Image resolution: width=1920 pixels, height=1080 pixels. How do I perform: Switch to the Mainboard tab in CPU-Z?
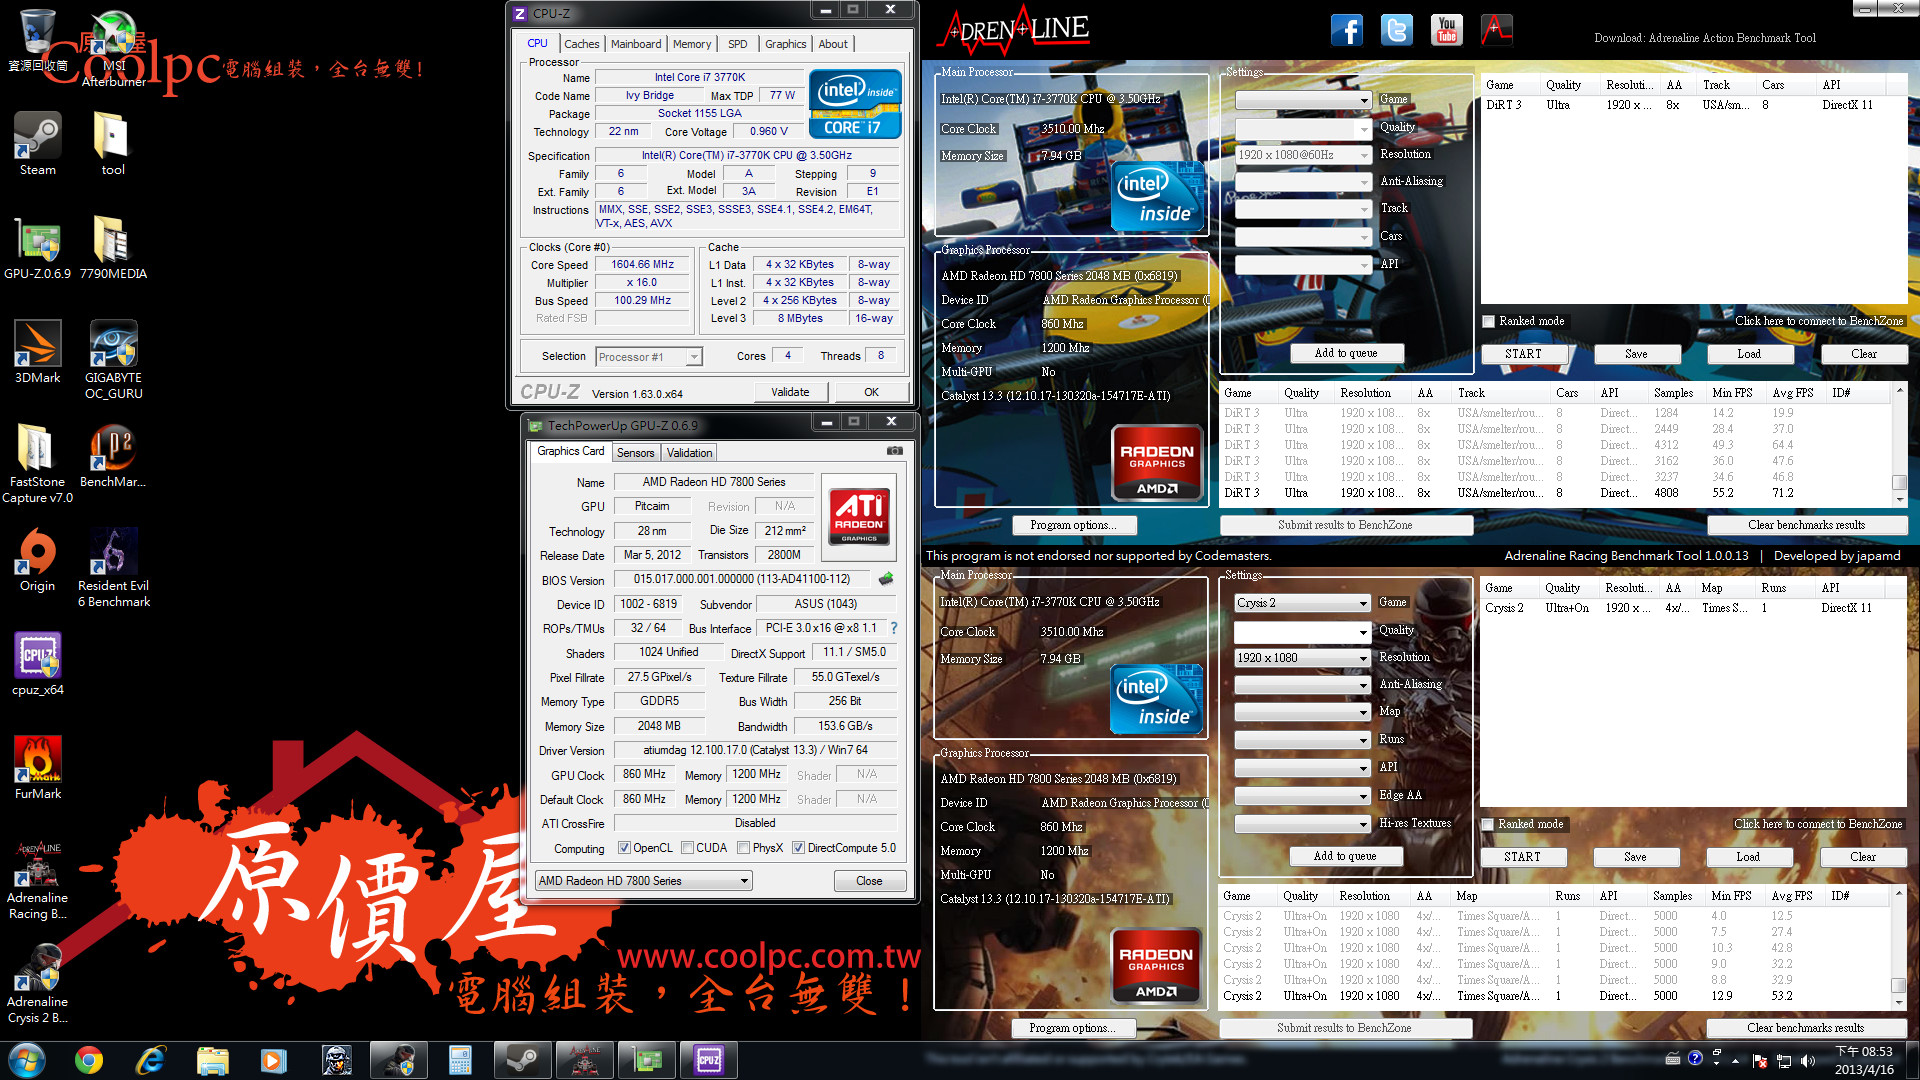pyautogui.click(x=636, y=44)
